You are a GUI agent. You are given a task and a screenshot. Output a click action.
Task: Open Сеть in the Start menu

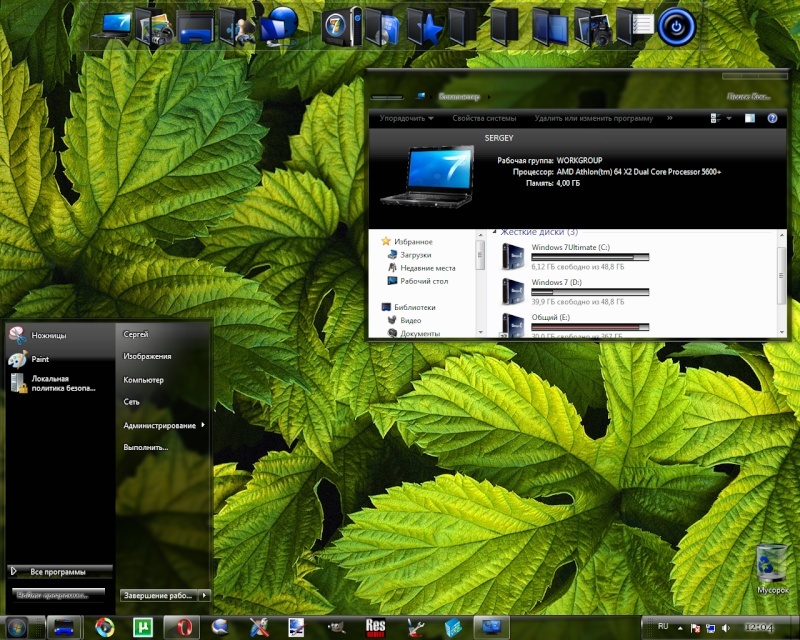131,402
